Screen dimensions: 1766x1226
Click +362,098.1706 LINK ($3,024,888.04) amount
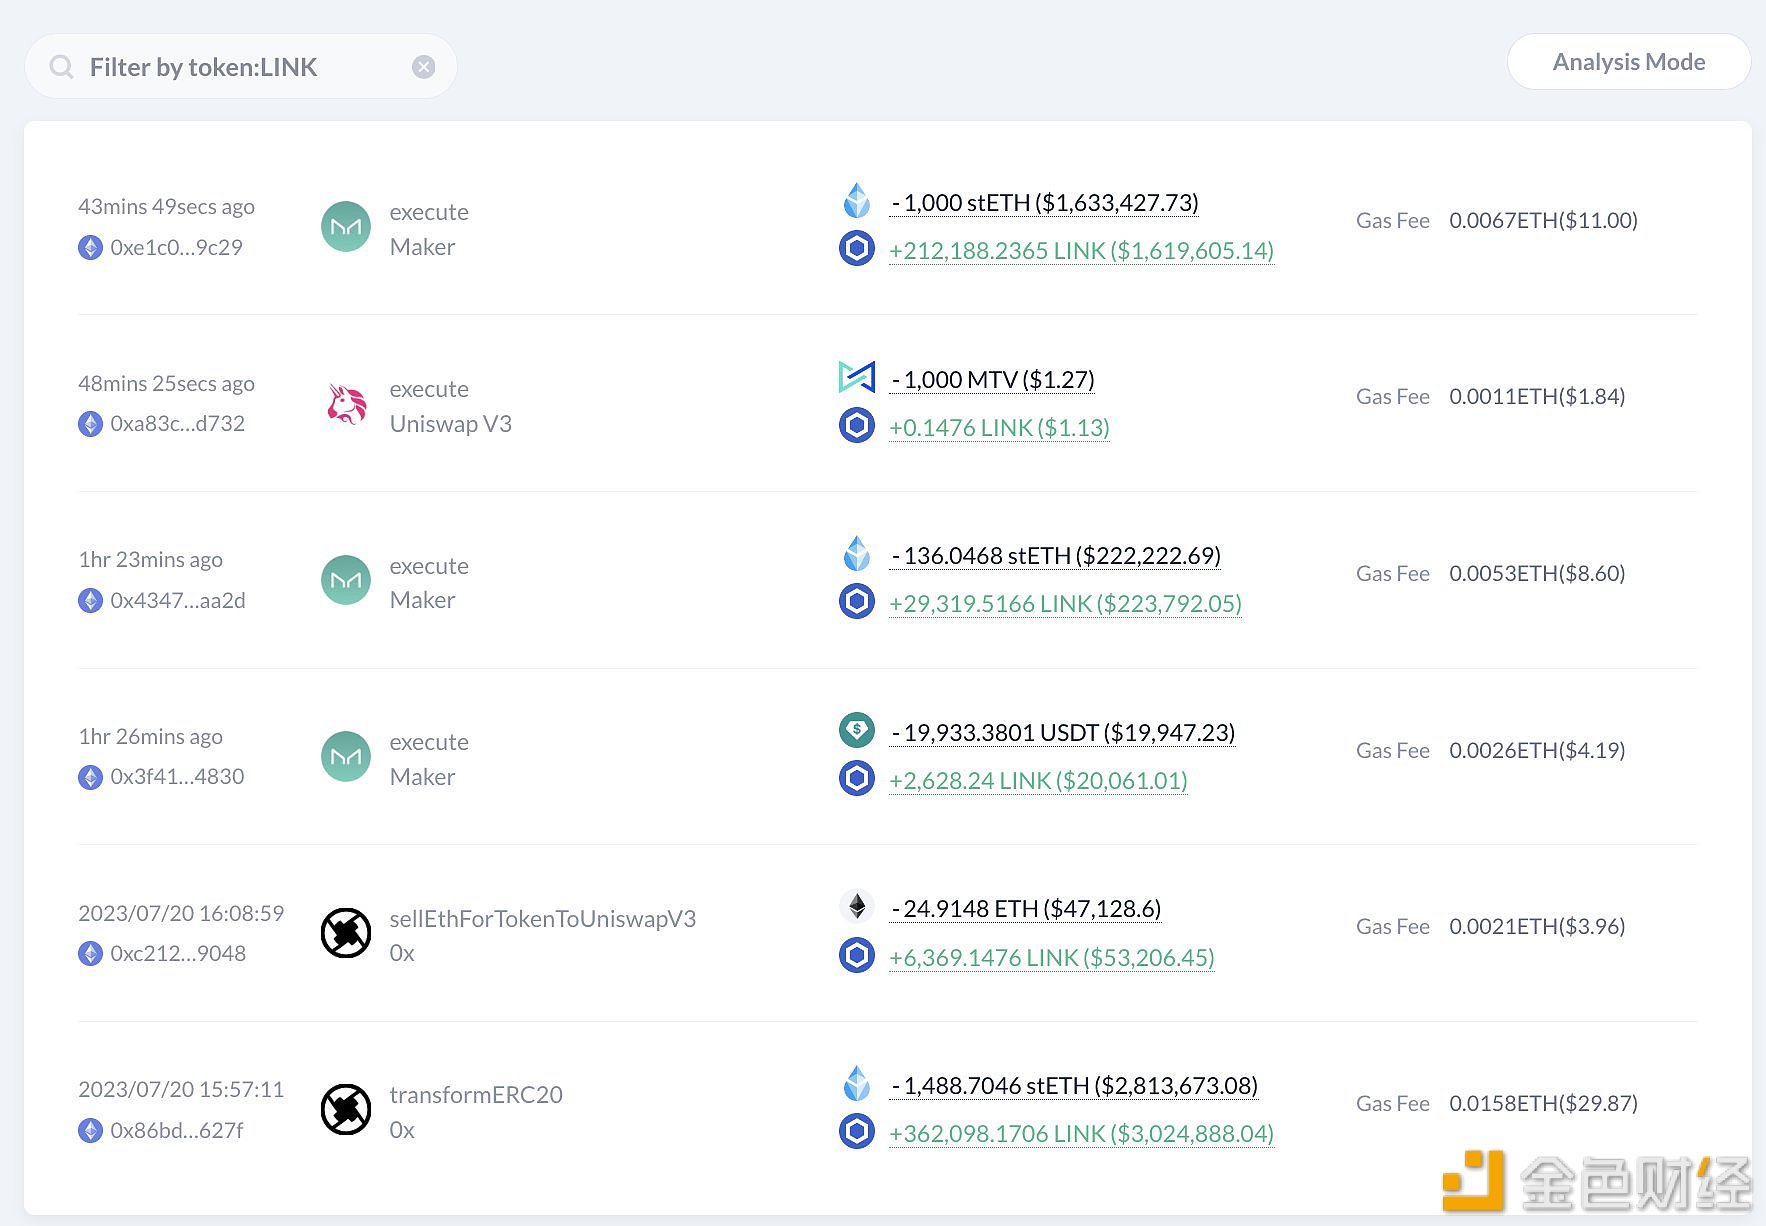(1082, 1134)
